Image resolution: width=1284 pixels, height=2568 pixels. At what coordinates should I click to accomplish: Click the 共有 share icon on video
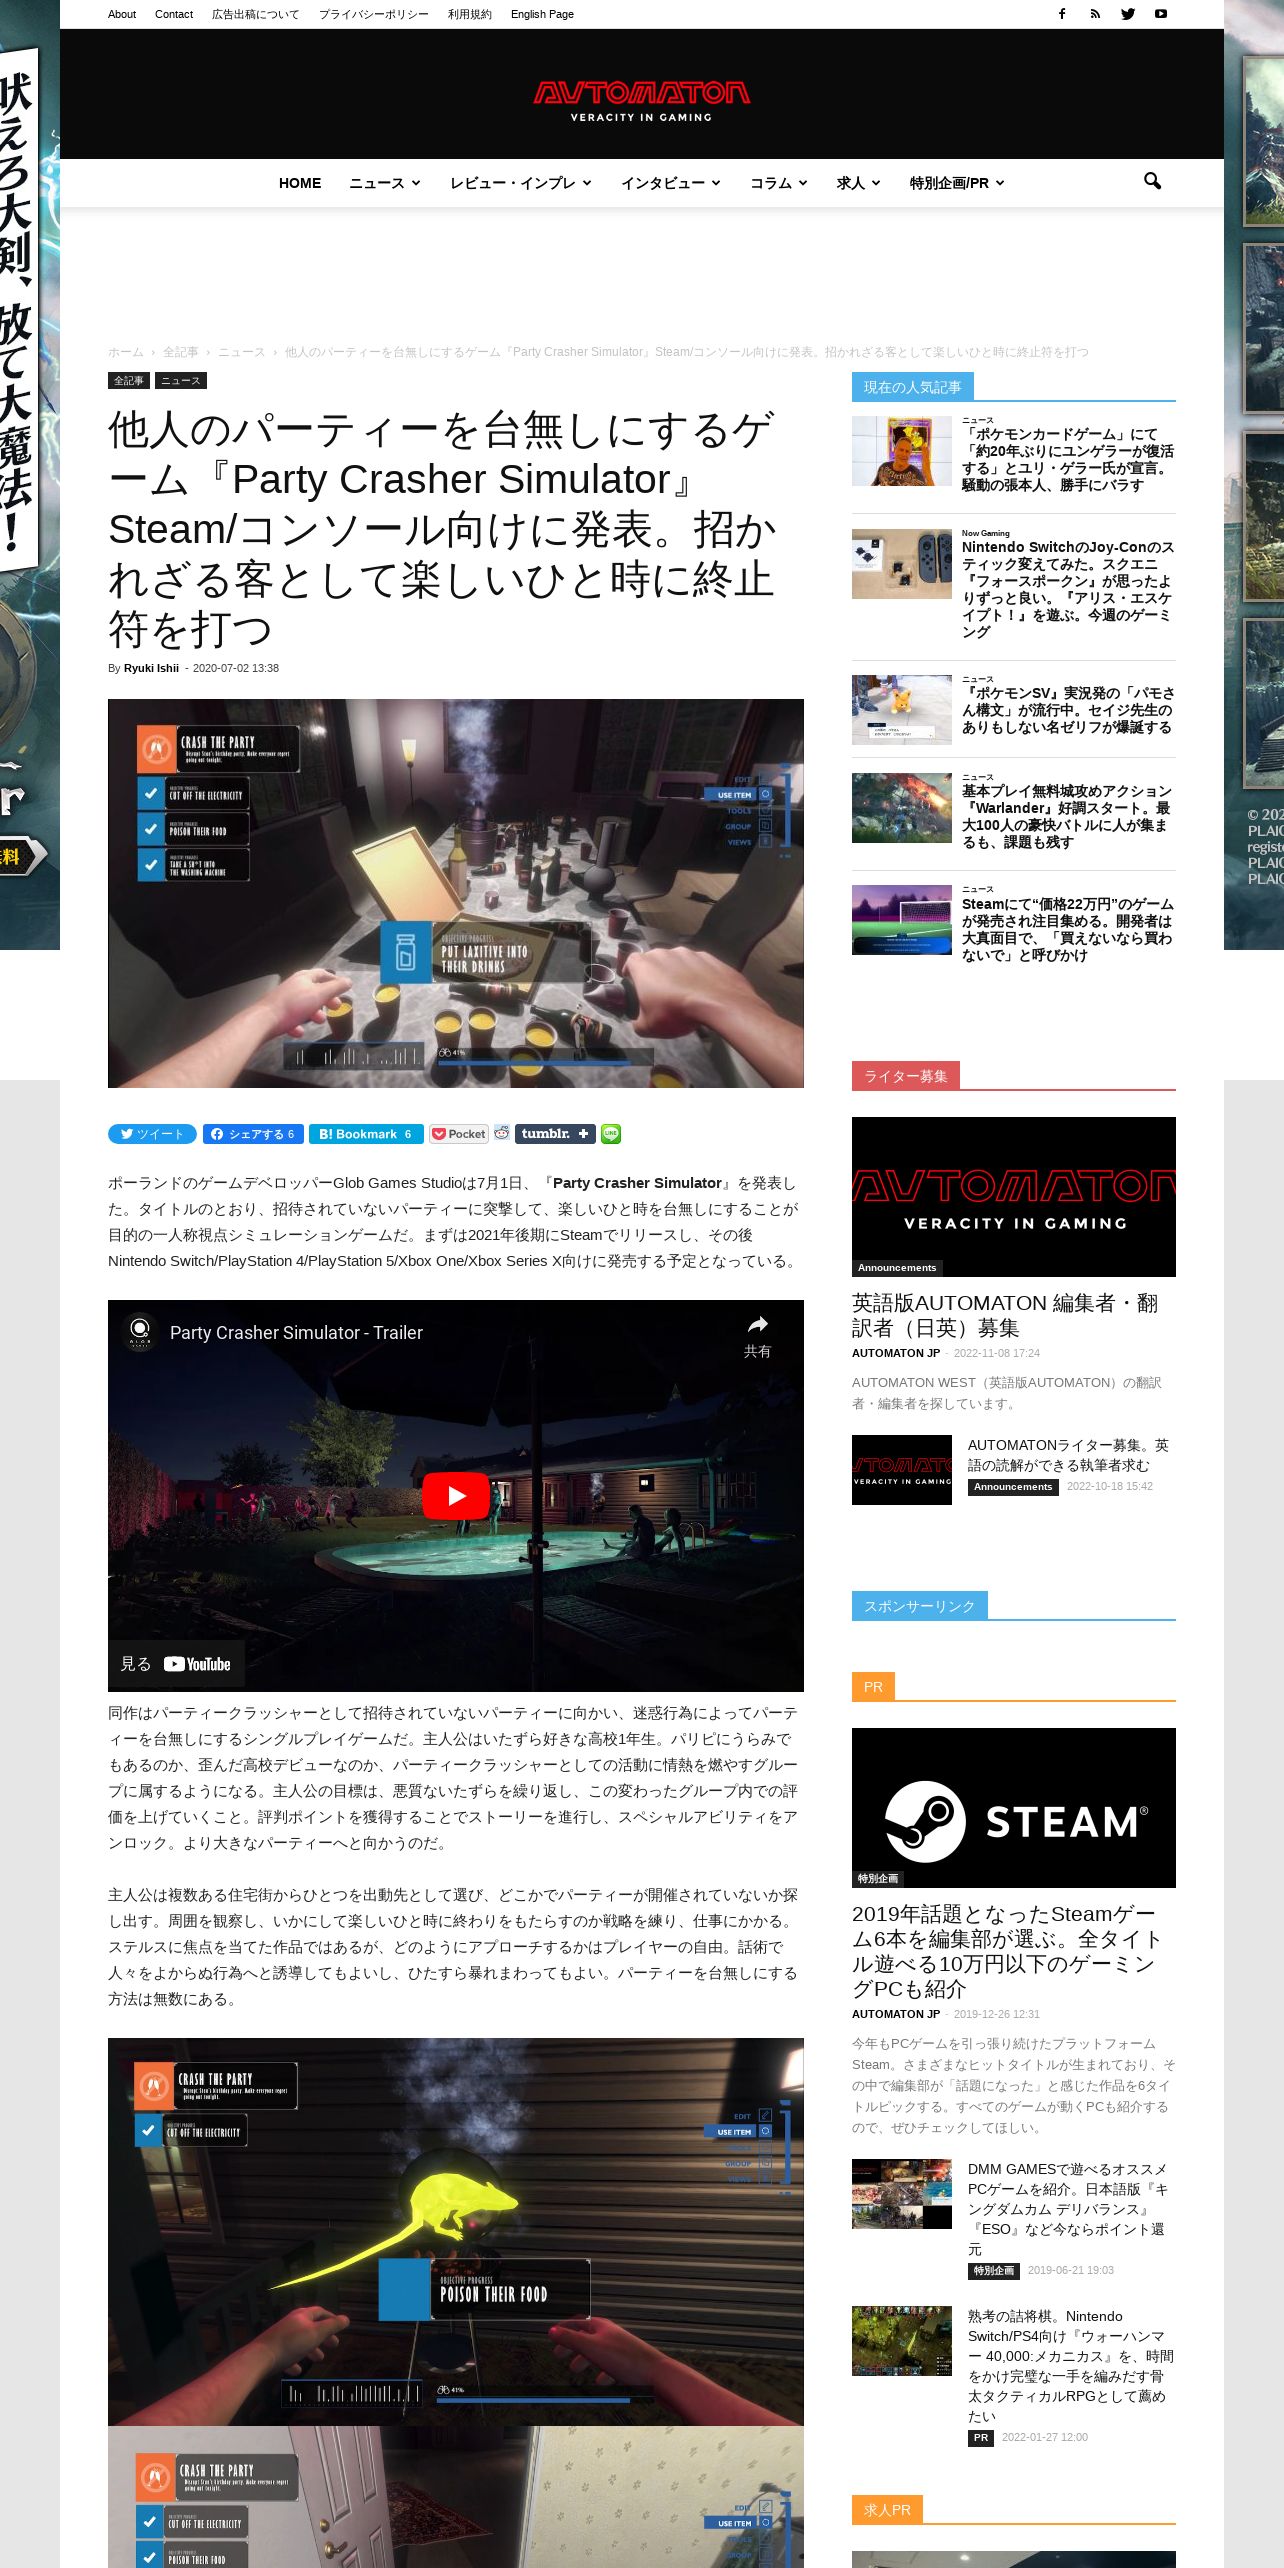point(757,1335)
